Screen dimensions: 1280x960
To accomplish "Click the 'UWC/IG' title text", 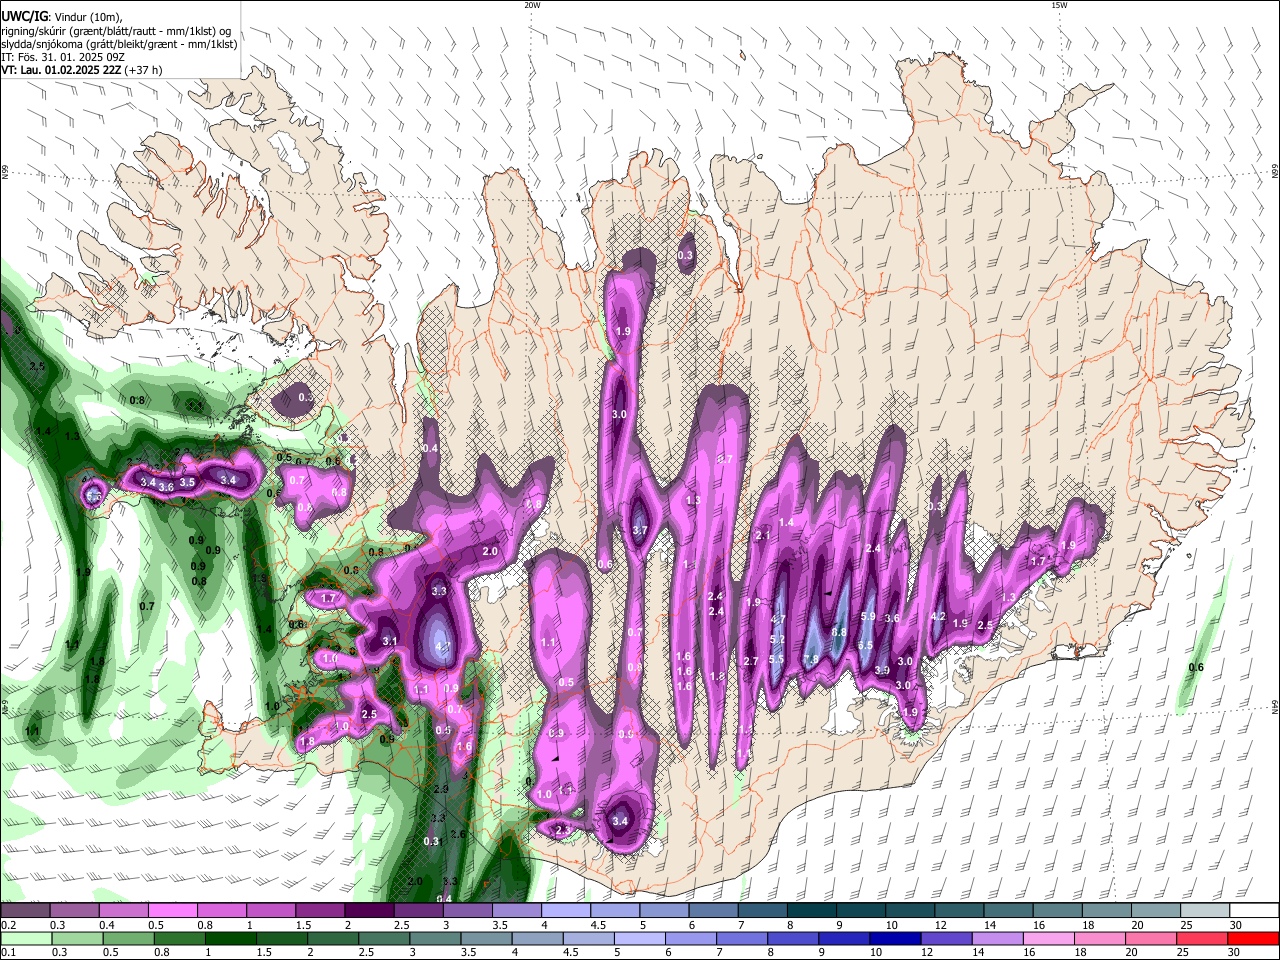I will [x=24, y=16].
